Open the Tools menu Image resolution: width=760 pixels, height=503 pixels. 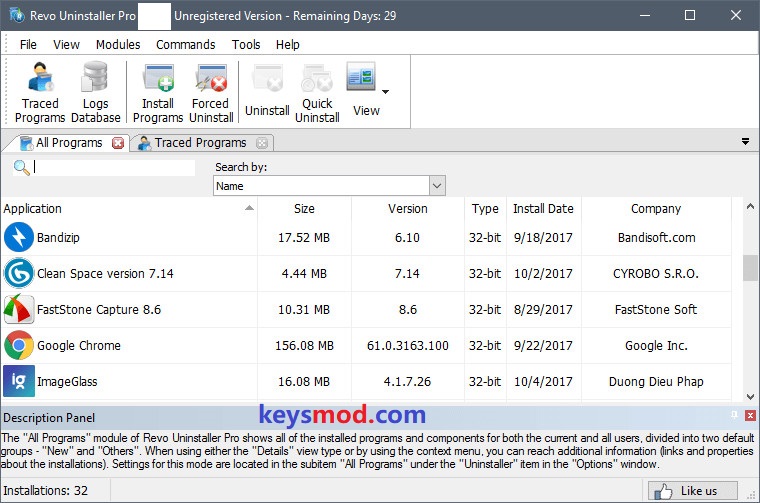point(246,45)
